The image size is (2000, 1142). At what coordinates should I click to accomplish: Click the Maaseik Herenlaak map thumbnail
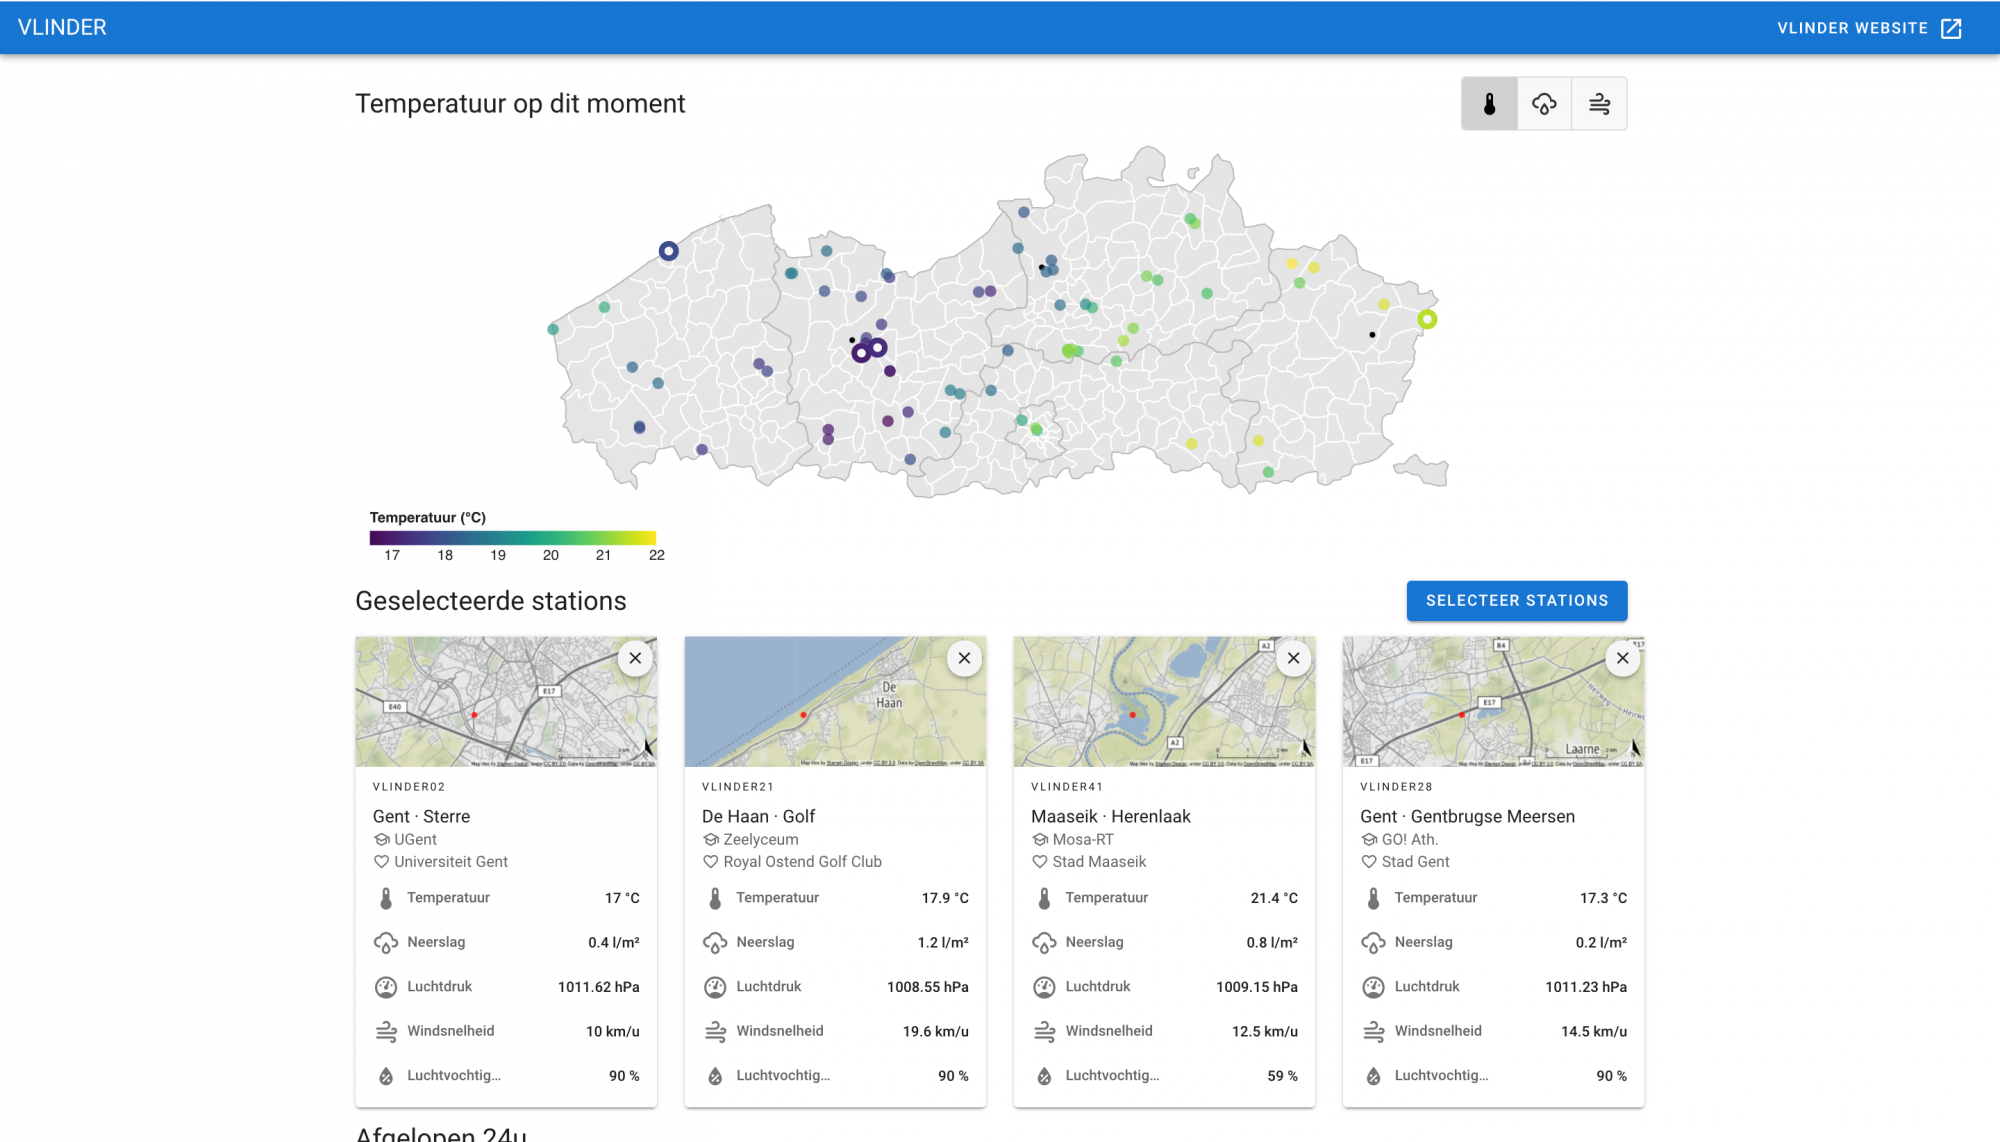tap(1150, 705)
